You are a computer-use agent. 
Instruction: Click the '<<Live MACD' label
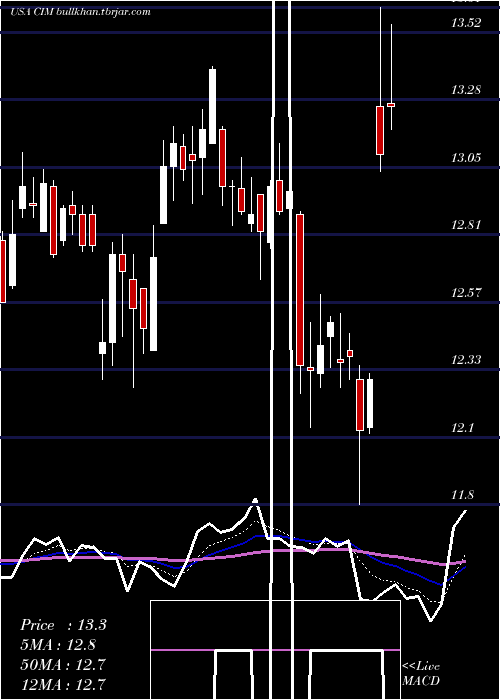pyautogui.click(x=421, y=674)
